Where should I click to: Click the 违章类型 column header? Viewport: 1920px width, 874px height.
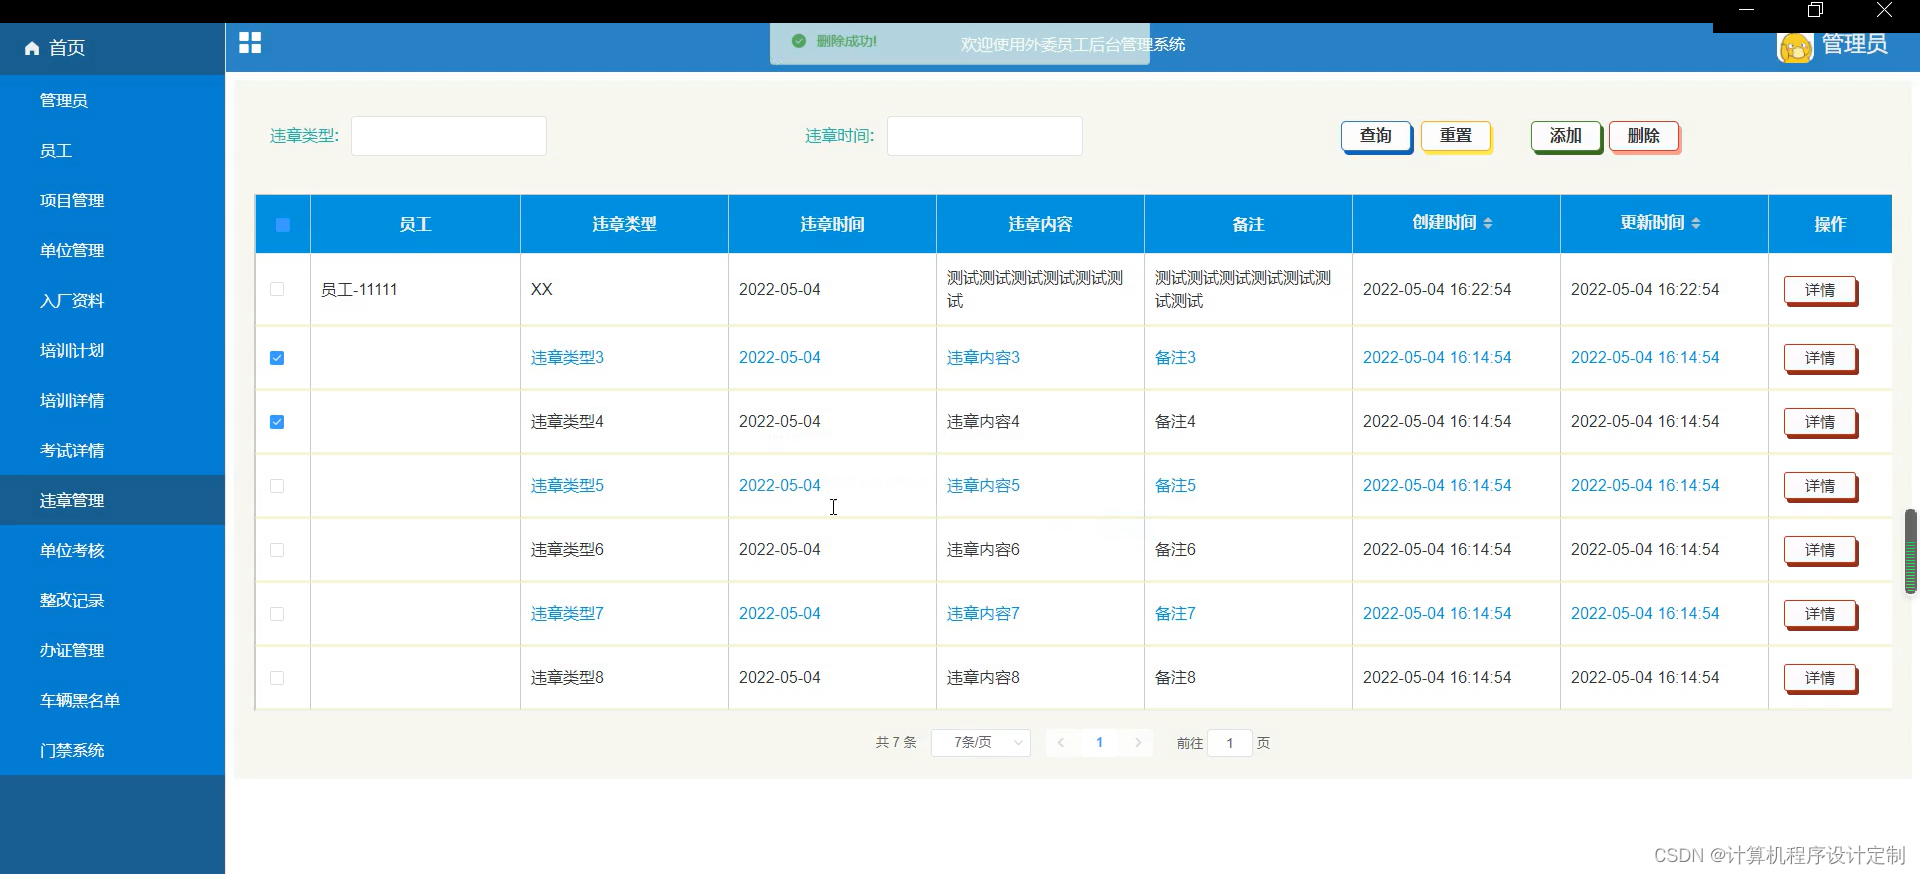point(624,225)
